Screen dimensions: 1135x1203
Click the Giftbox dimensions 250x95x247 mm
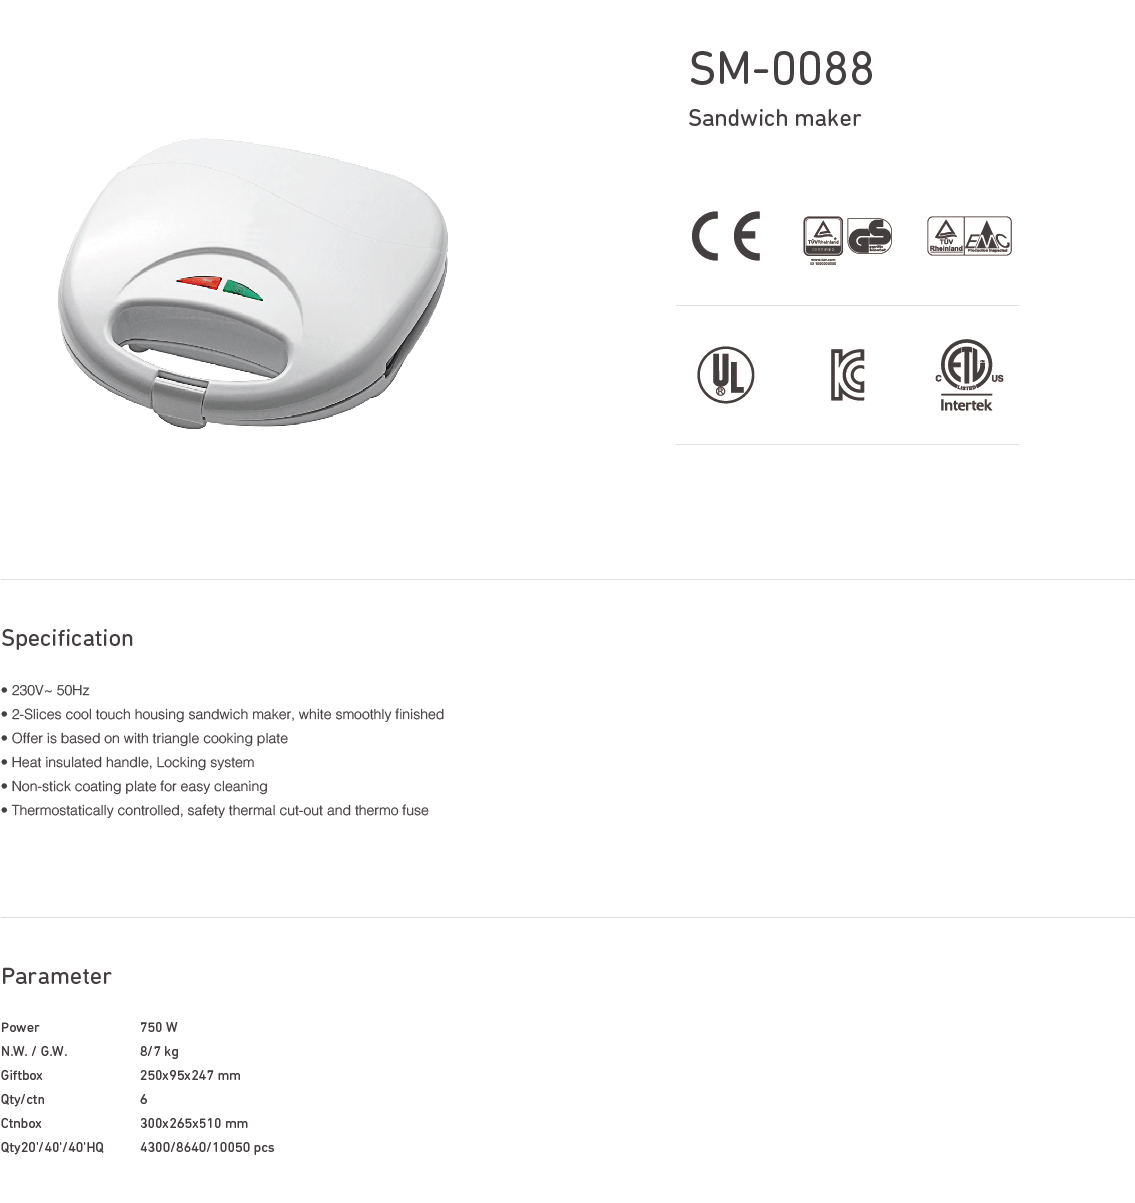(x=190, y=1075)
